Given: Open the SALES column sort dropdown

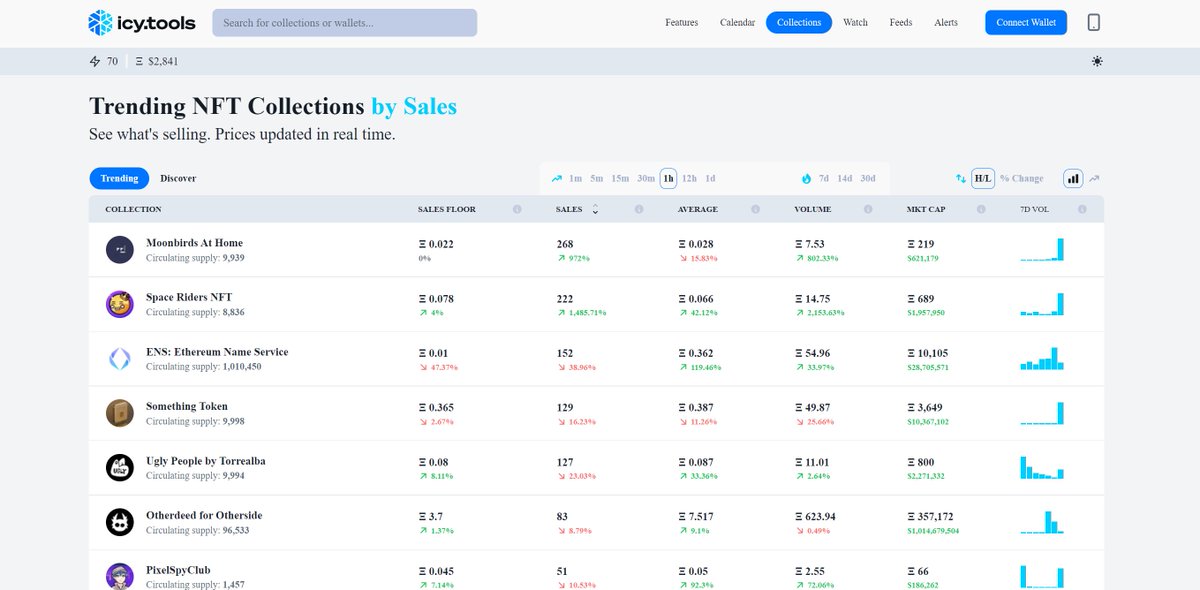Looking at the screenshot, I should point(594,209).
